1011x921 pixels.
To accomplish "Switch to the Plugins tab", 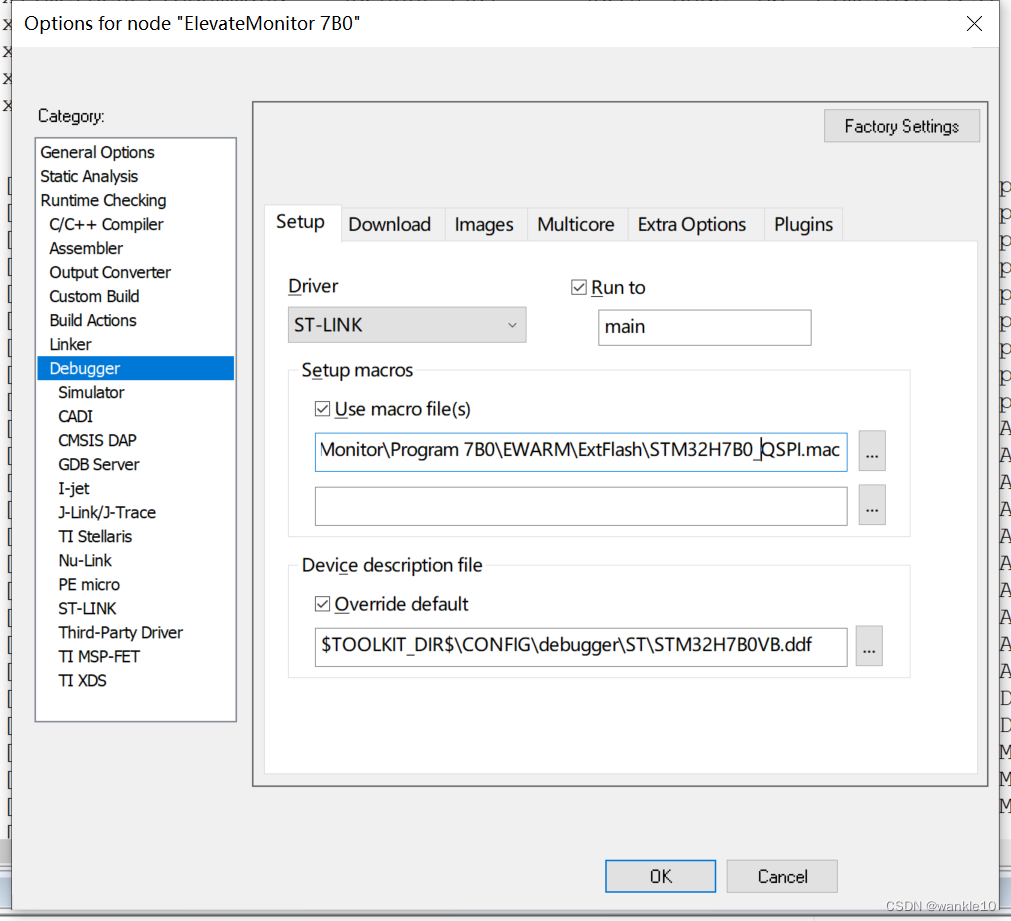I will (803, 224).
